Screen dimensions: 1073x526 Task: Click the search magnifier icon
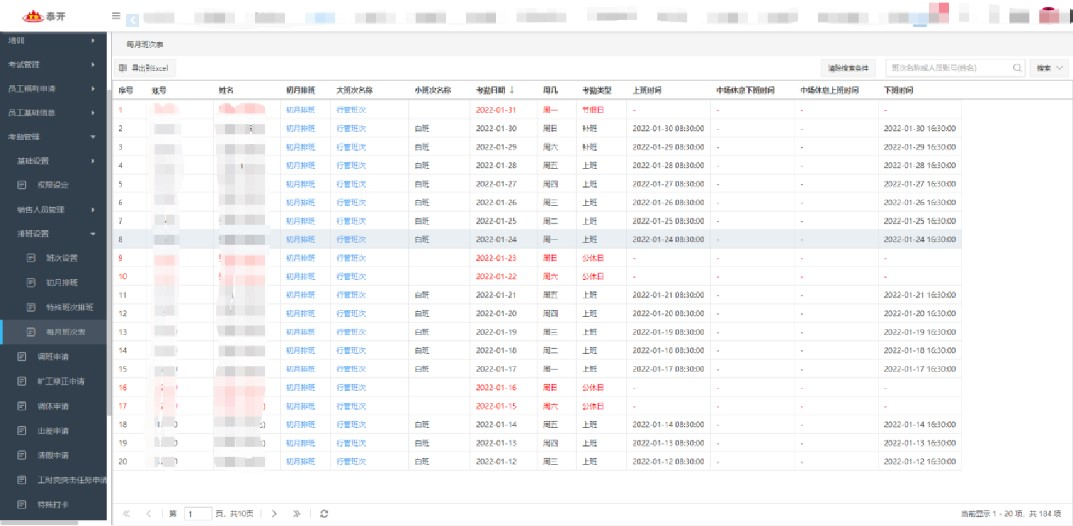pos(1018,68)
